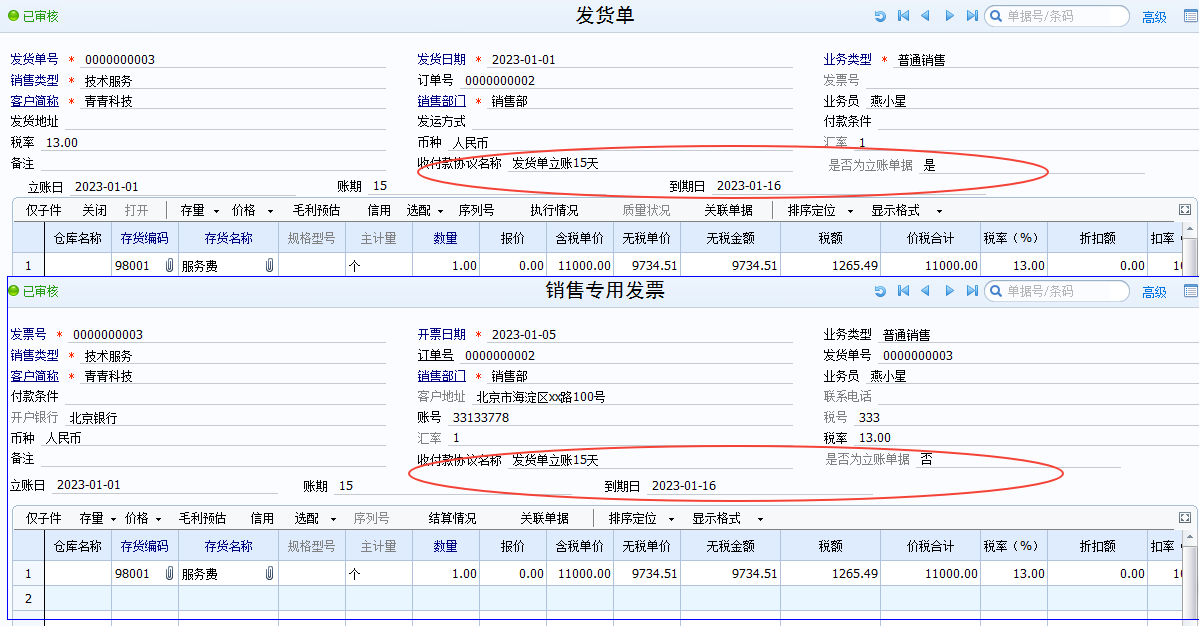Viewport: 1199px width, 626px height.
Task: Click the 发票号 field label link
Action: click(x=28, y=334)
